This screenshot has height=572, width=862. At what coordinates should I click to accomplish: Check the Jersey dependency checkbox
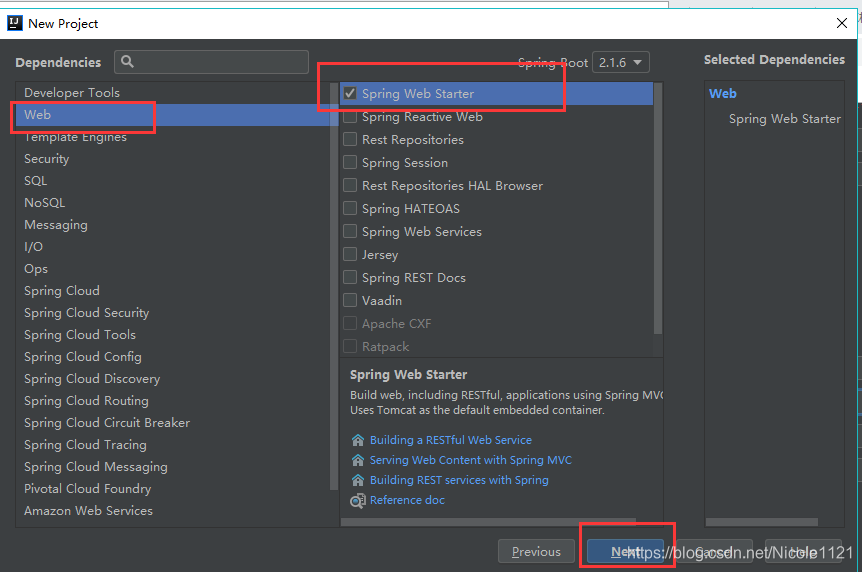click(x=350, y=254)
